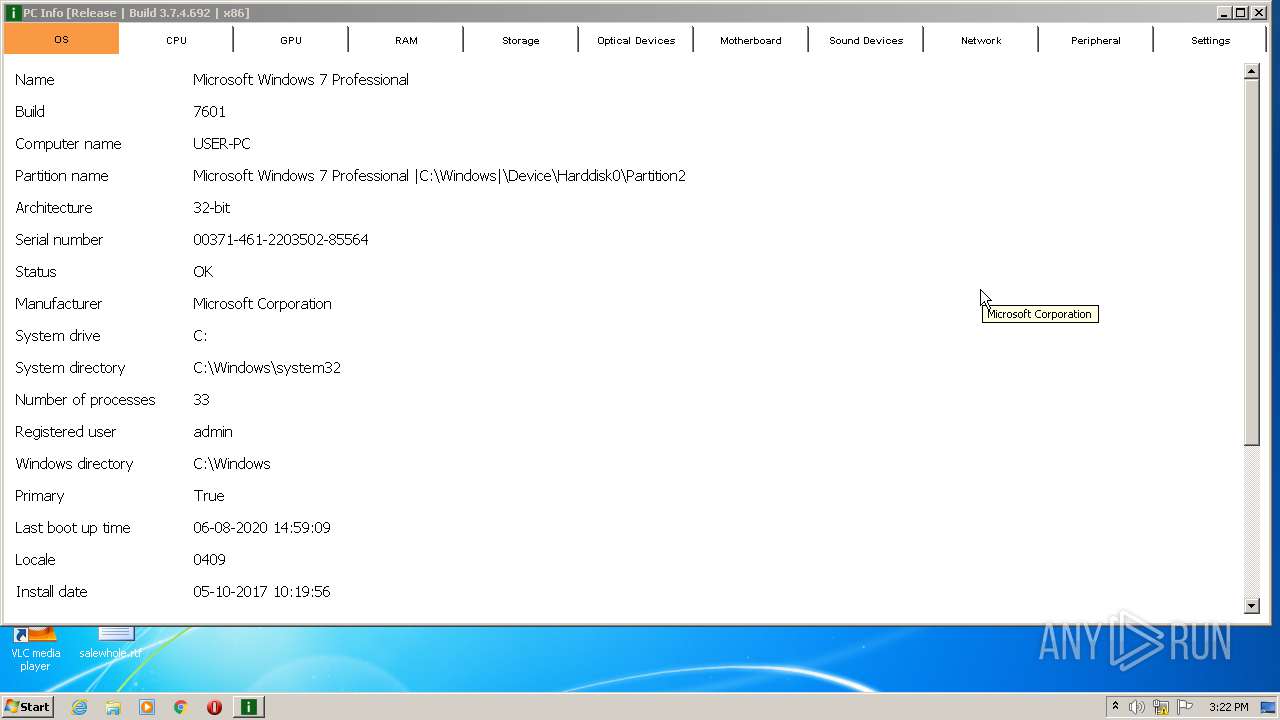This screenshot has width=1280, height=720.
Task: Open the Settings tab
Action: click(x=1210, y=40)
